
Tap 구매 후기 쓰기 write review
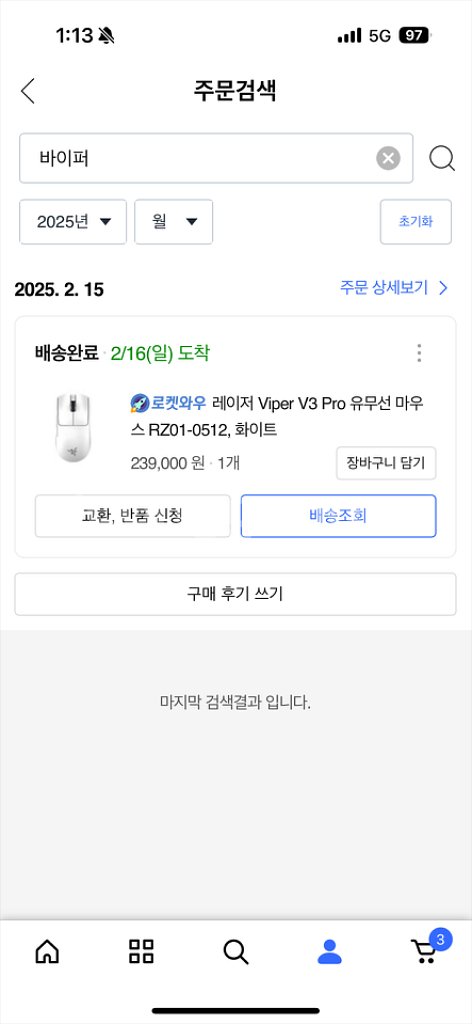click(235, 594)
